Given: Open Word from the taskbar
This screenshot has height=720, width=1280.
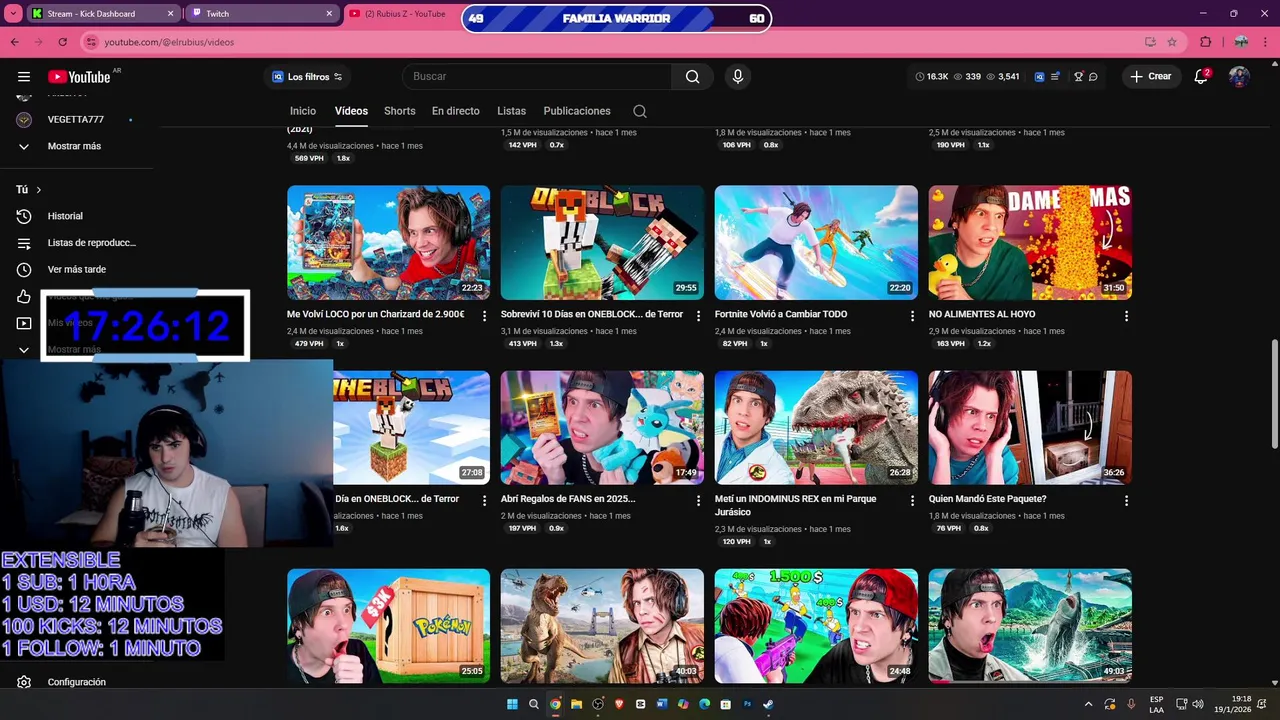Looking at the screenshot, I should pos(662,704).
